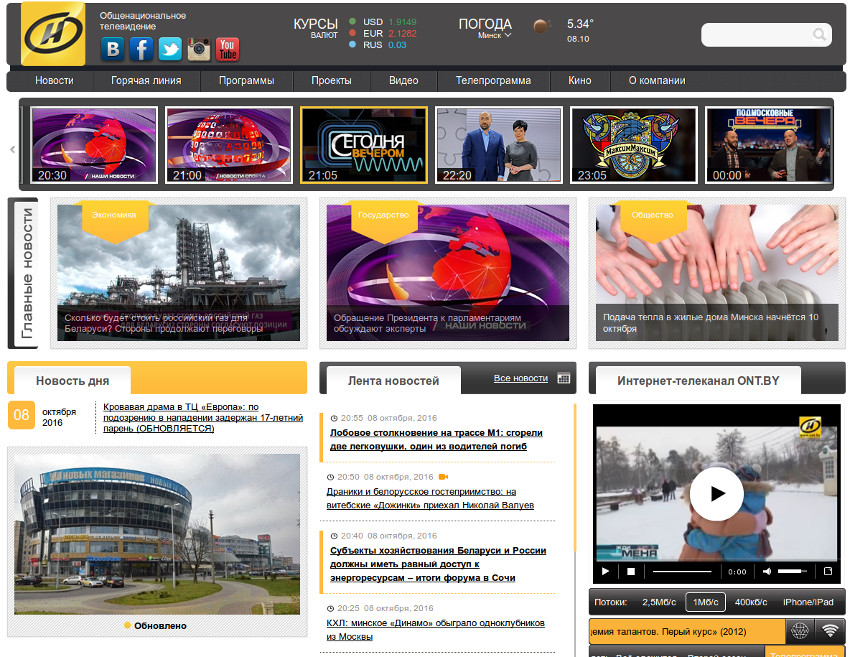Open the news calendar icon beside Все новости
Viewport: 850px width, 657px height.
tap(564, 379)
